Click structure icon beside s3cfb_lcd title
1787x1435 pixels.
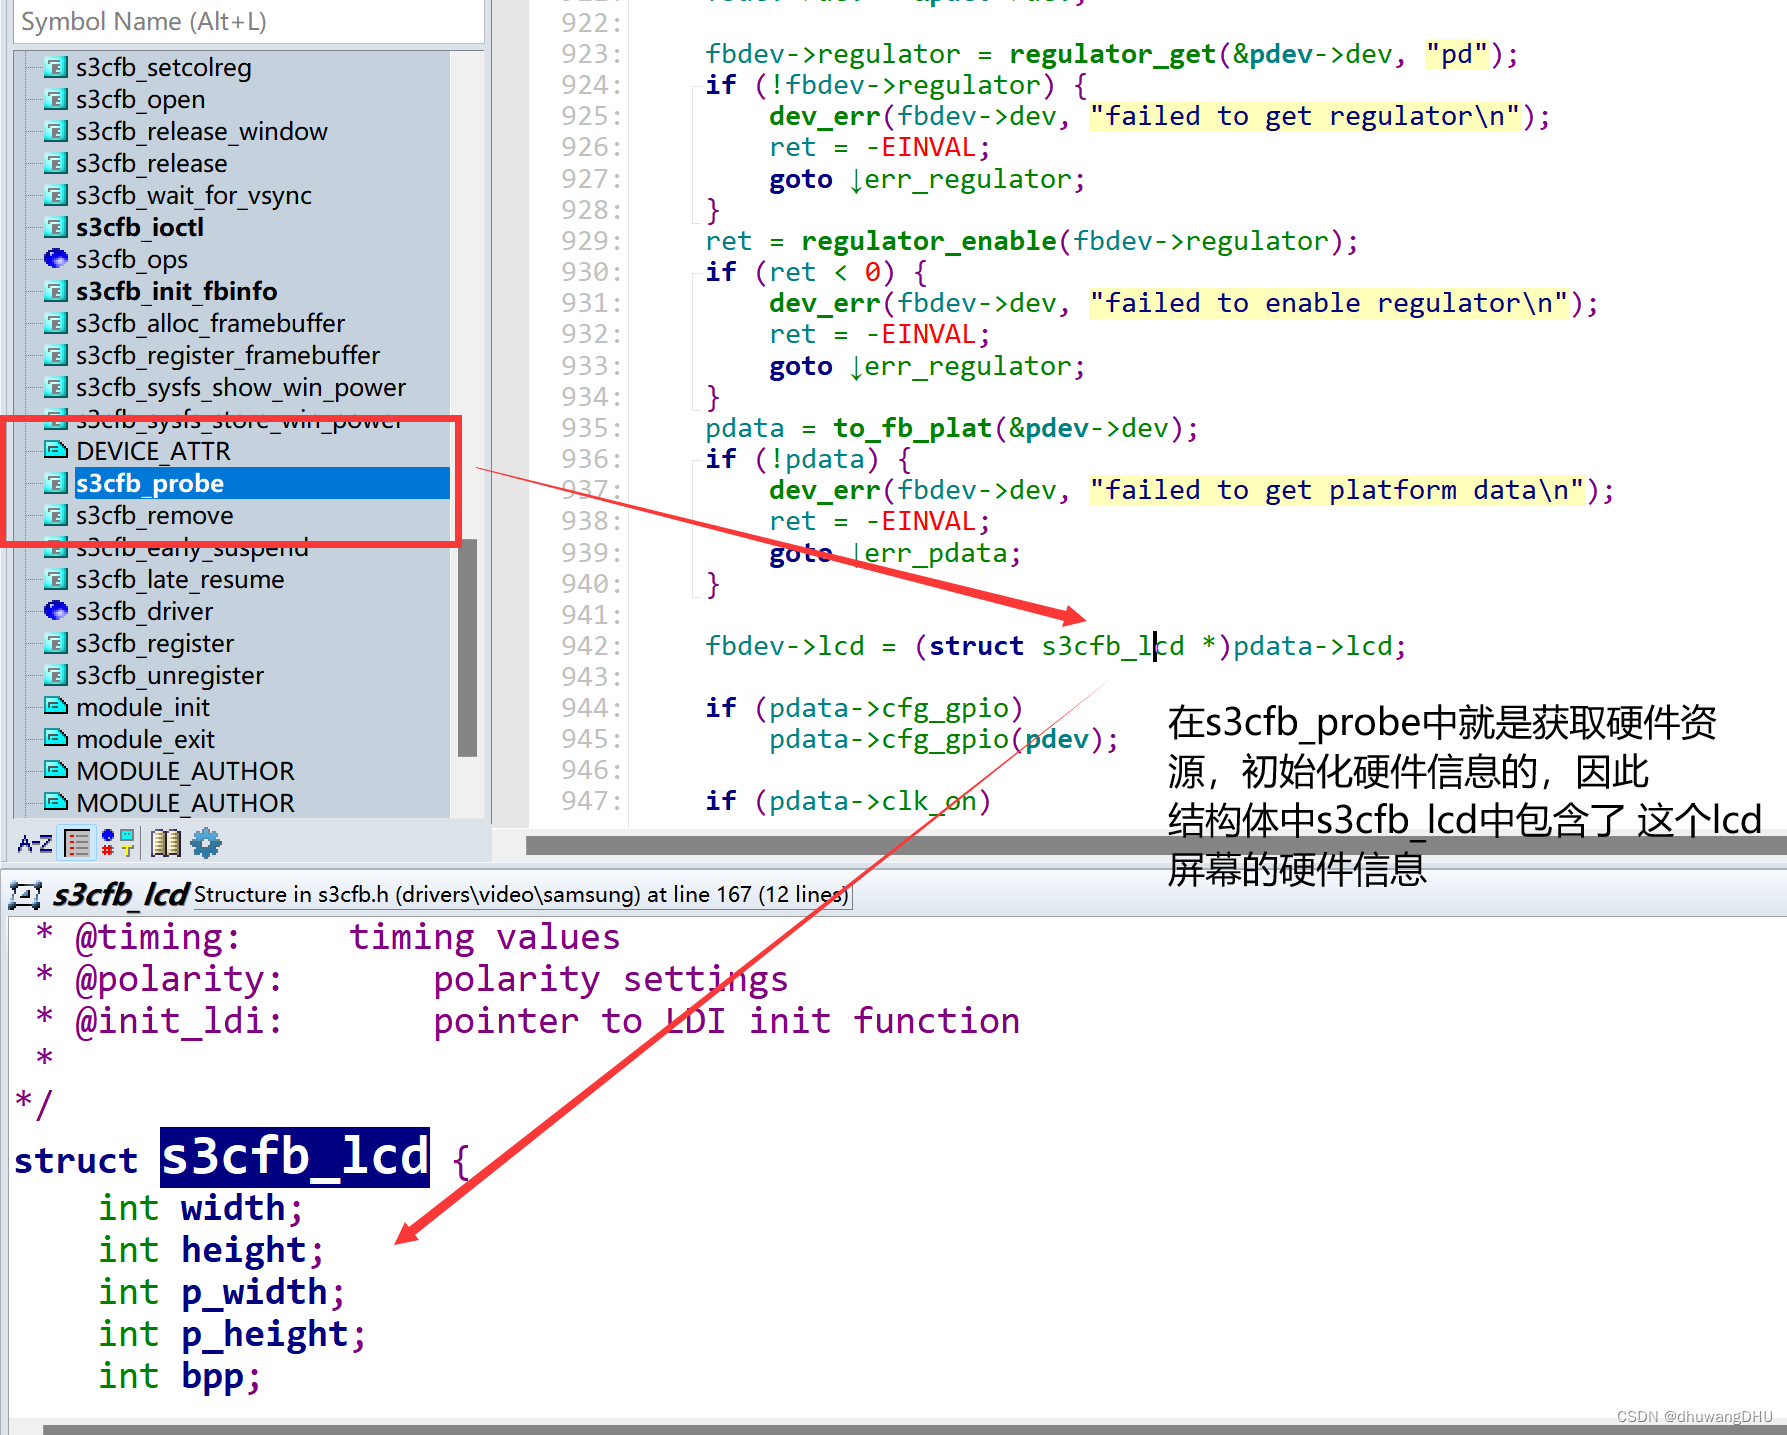pos(25,894)
